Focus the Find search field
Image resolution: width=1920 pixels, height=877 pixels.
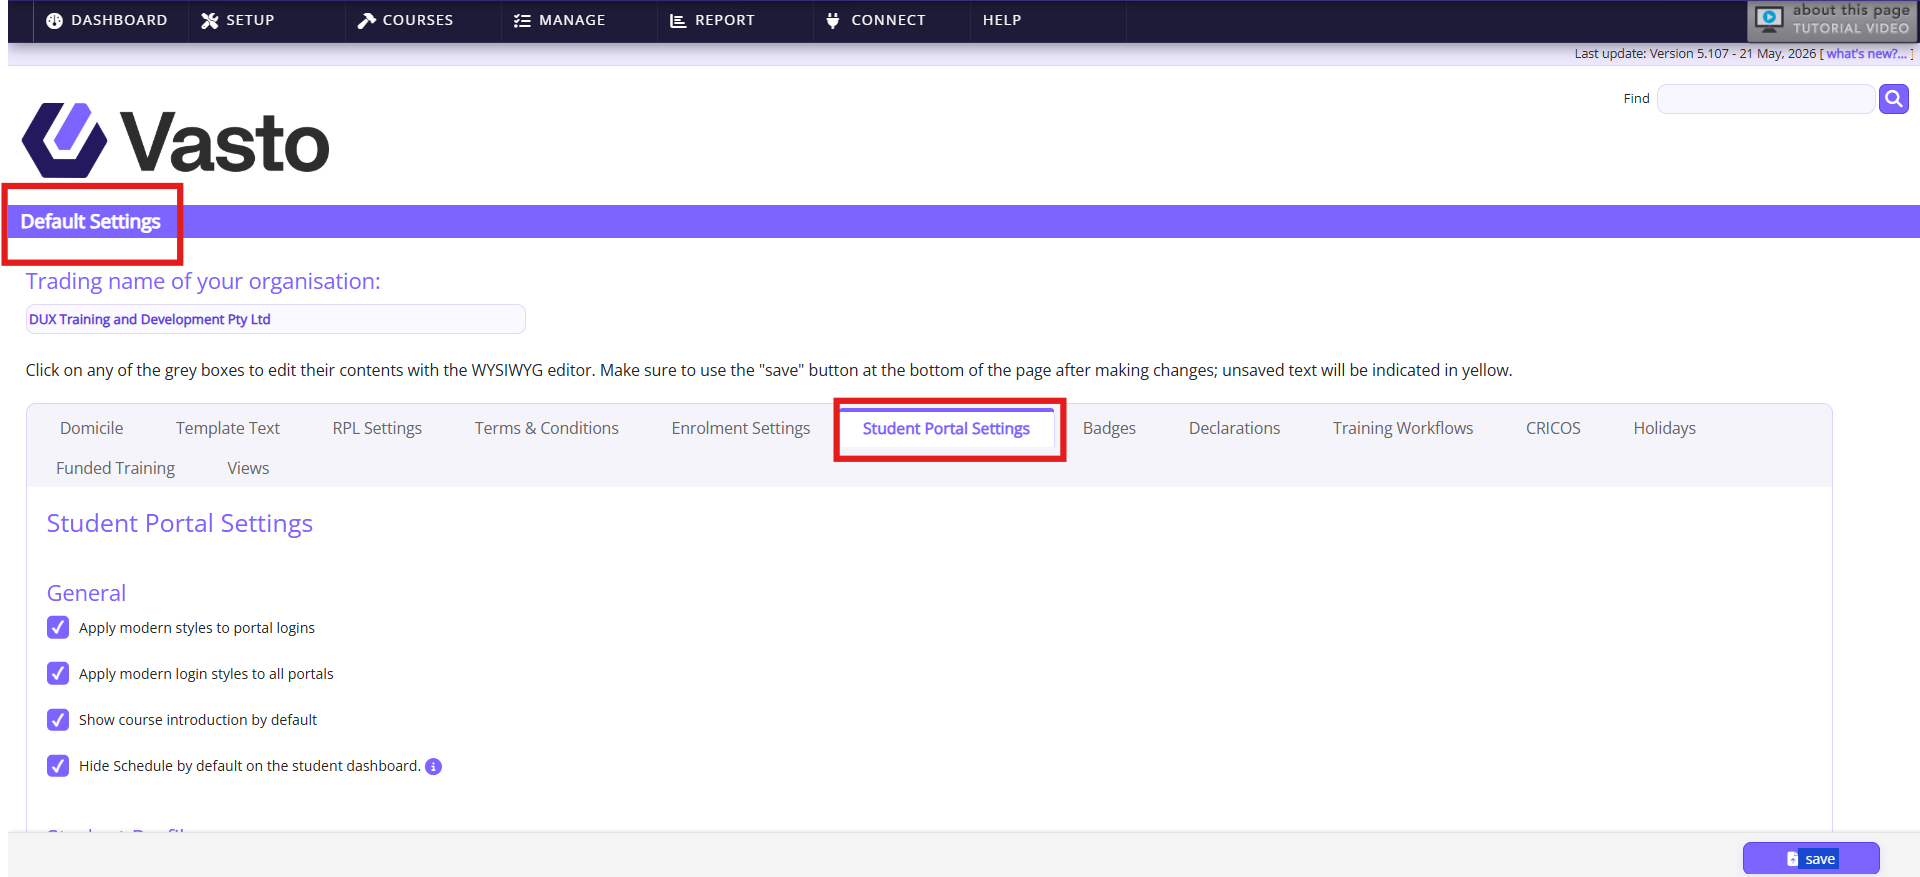coord(1766,99)
